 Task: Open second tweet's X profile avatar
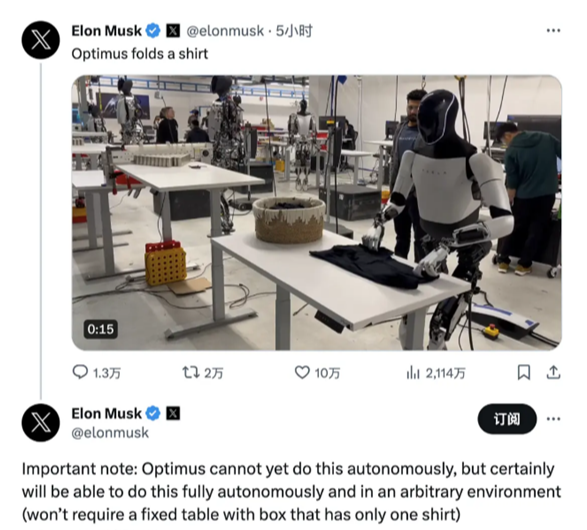point(41,423)
